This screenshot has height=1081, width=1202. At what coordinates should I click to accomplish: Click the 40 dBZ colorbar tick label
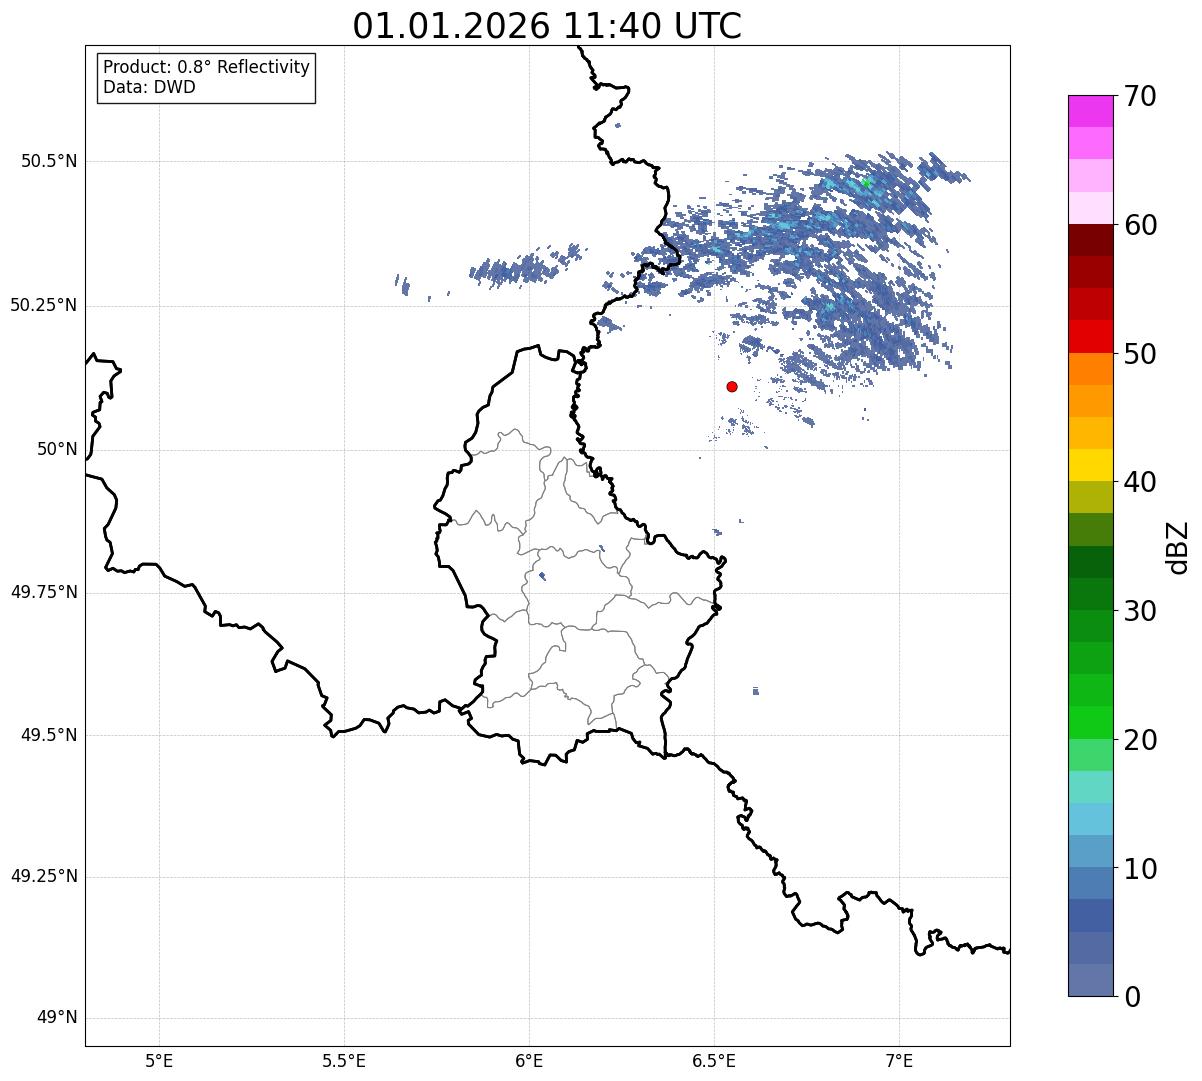point(1140,482)
